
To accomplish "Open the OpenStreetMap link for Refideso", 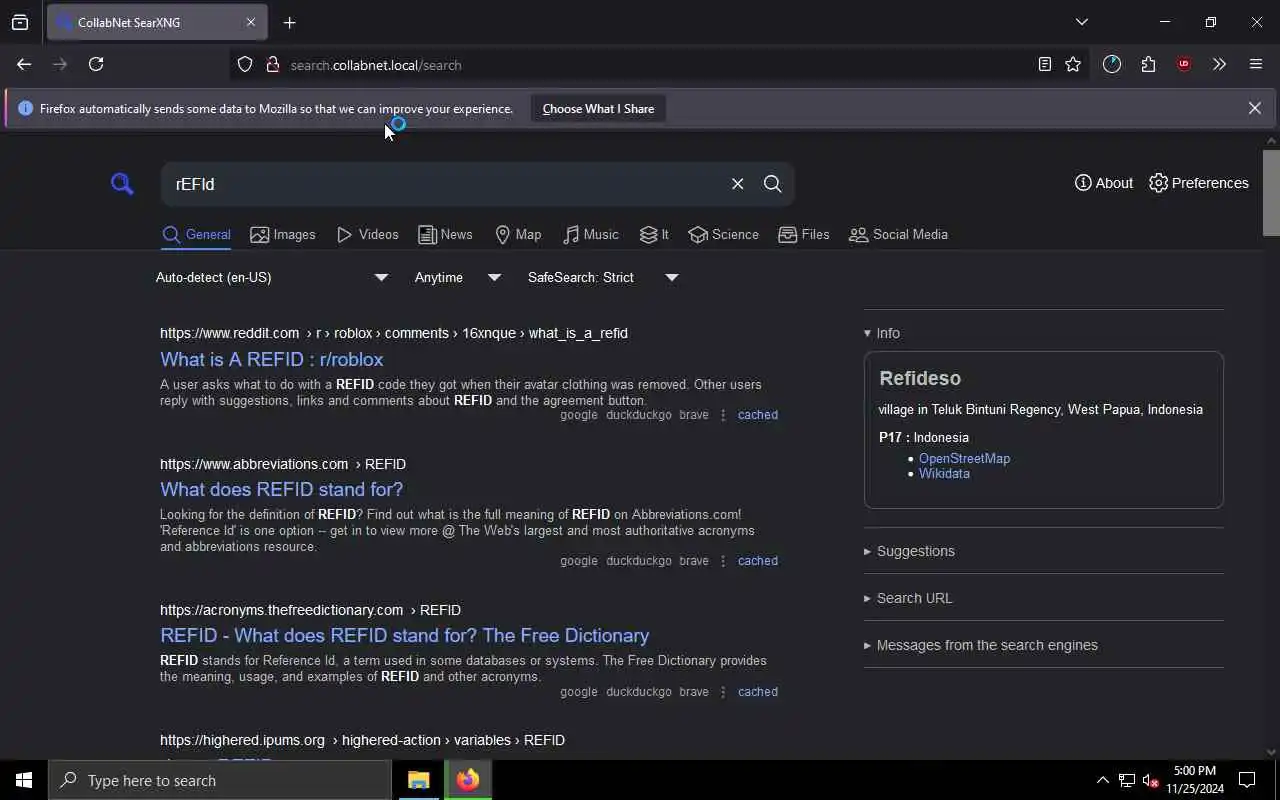I will (964, 458).
